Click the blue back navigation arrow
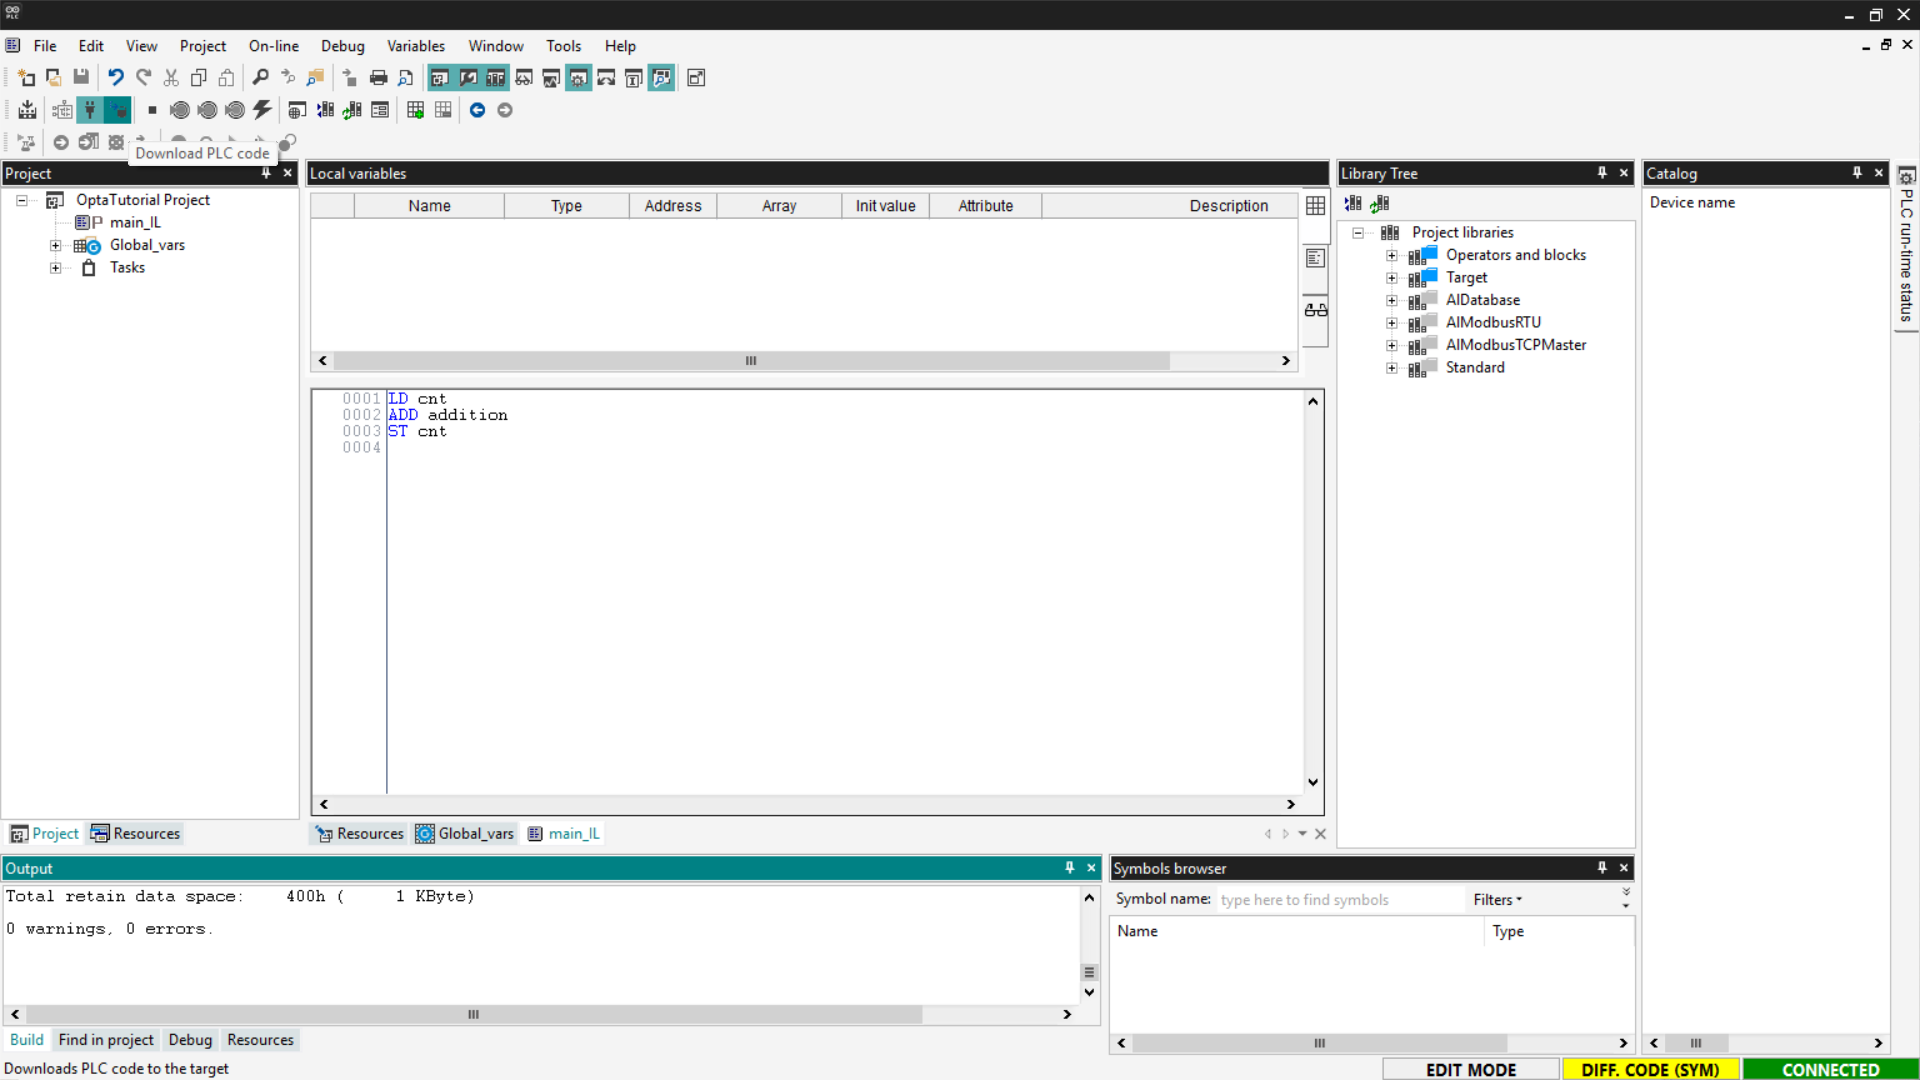 tap(477, 110)
